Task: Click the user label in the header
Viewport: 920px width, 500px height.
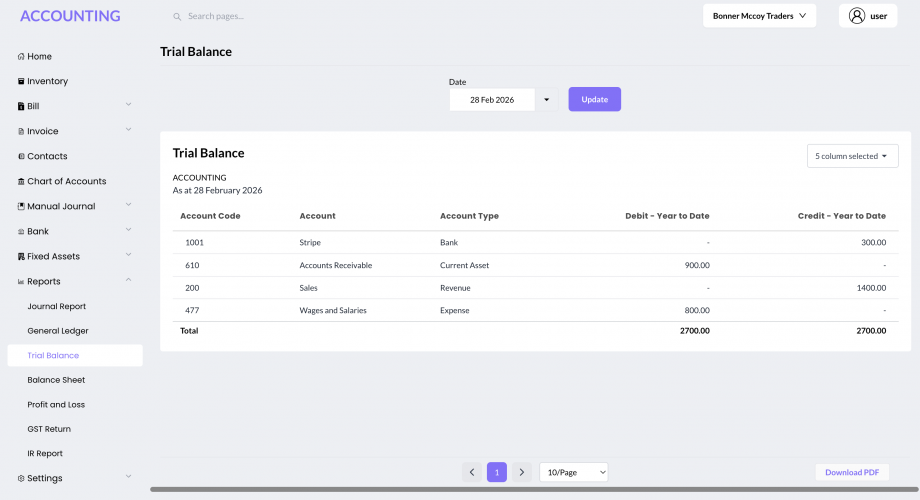Action: 878,16
